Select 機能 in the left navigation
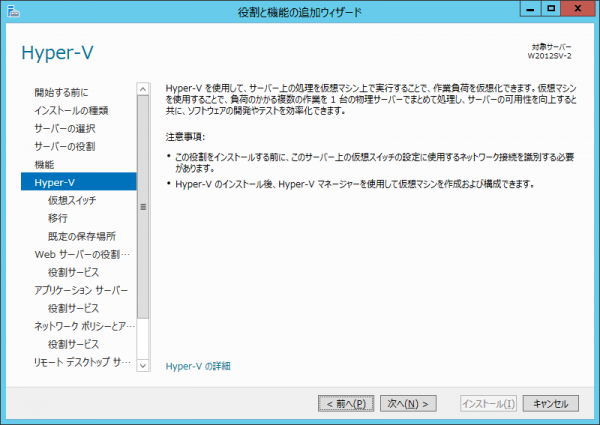 coord(45,164)
